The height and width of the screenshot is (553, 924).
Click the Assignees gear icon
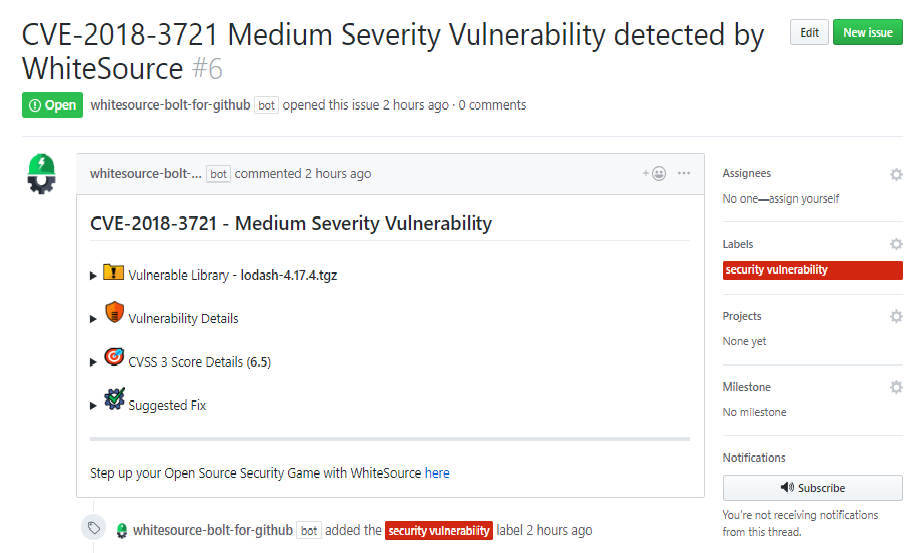pos(896,174)
